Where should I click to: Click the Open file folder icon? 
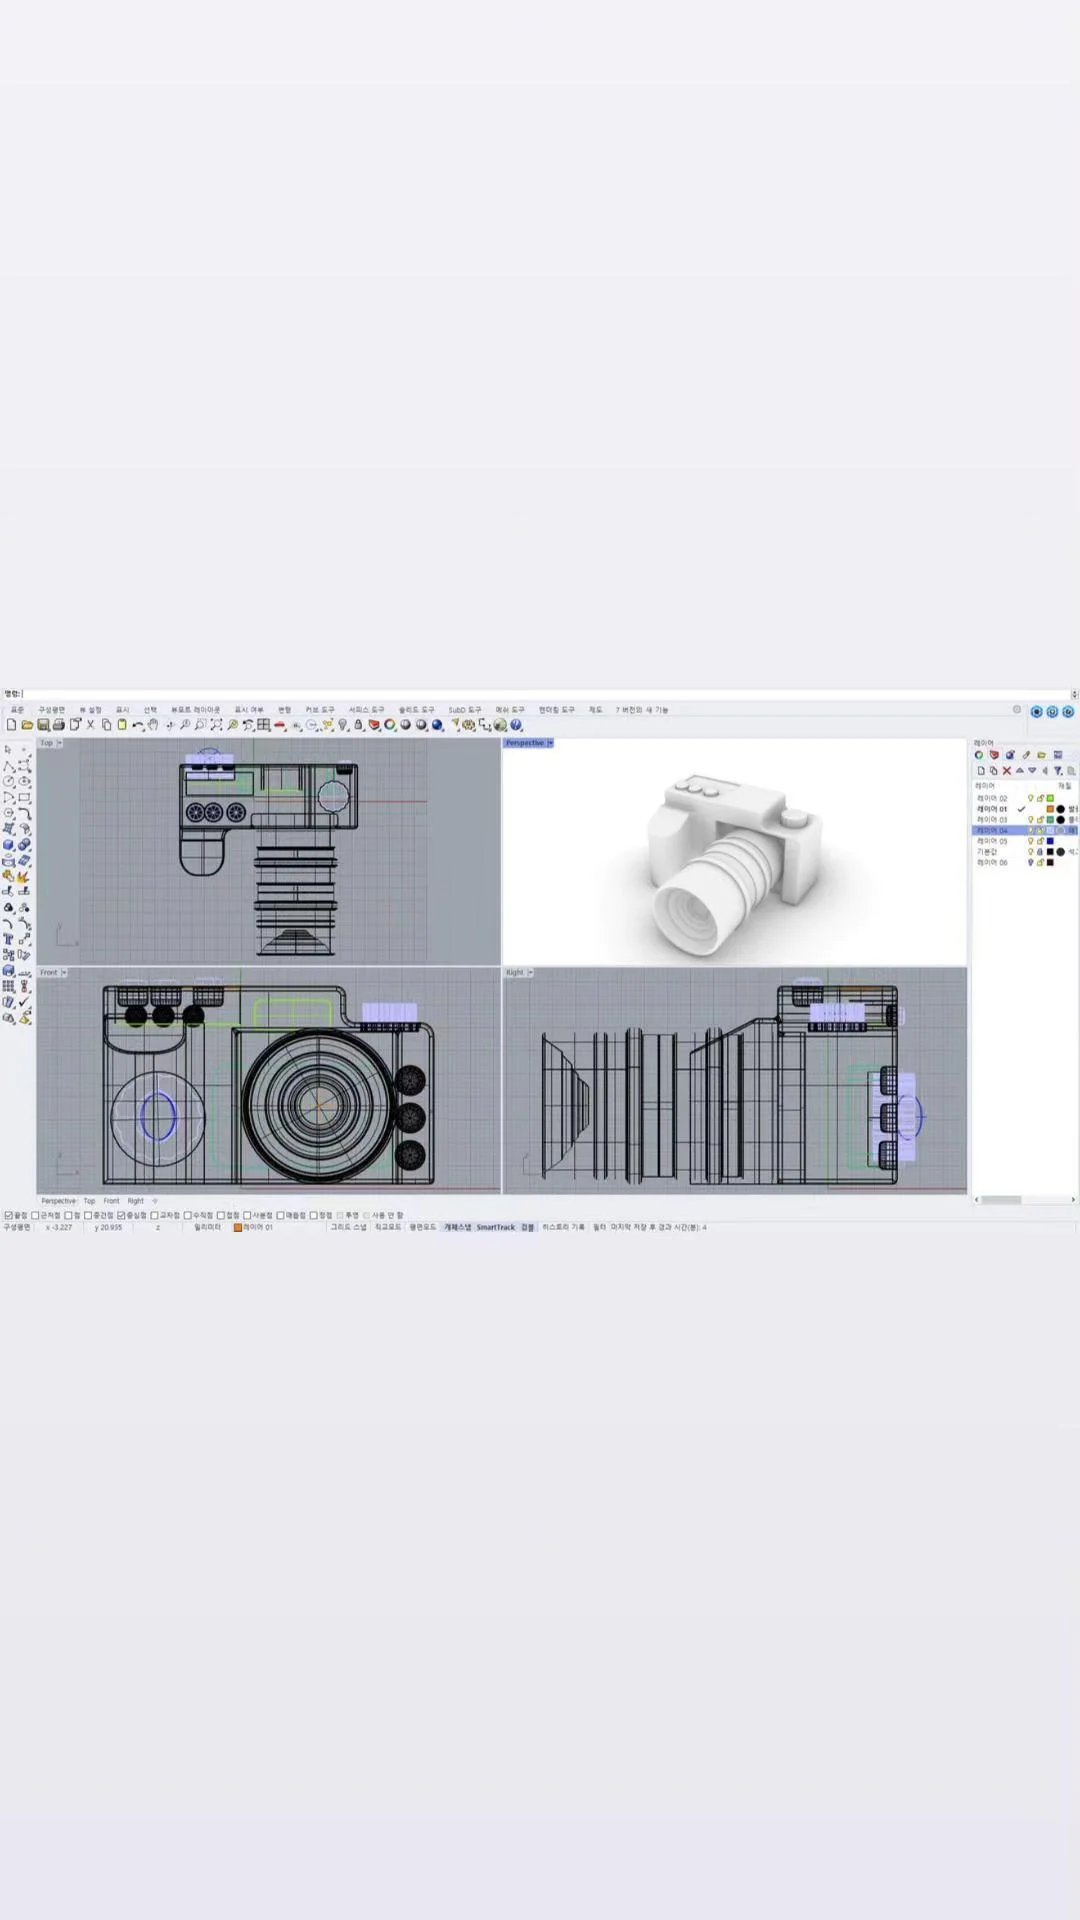(x=27, y=725)
